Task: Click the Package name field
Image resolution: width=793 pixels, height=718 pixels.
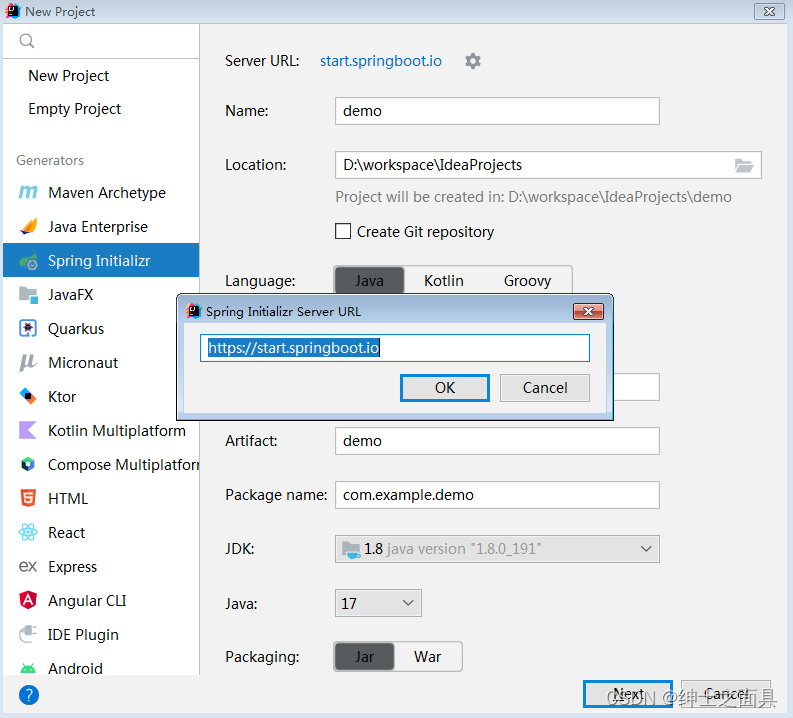Action: tap(497, 495)
